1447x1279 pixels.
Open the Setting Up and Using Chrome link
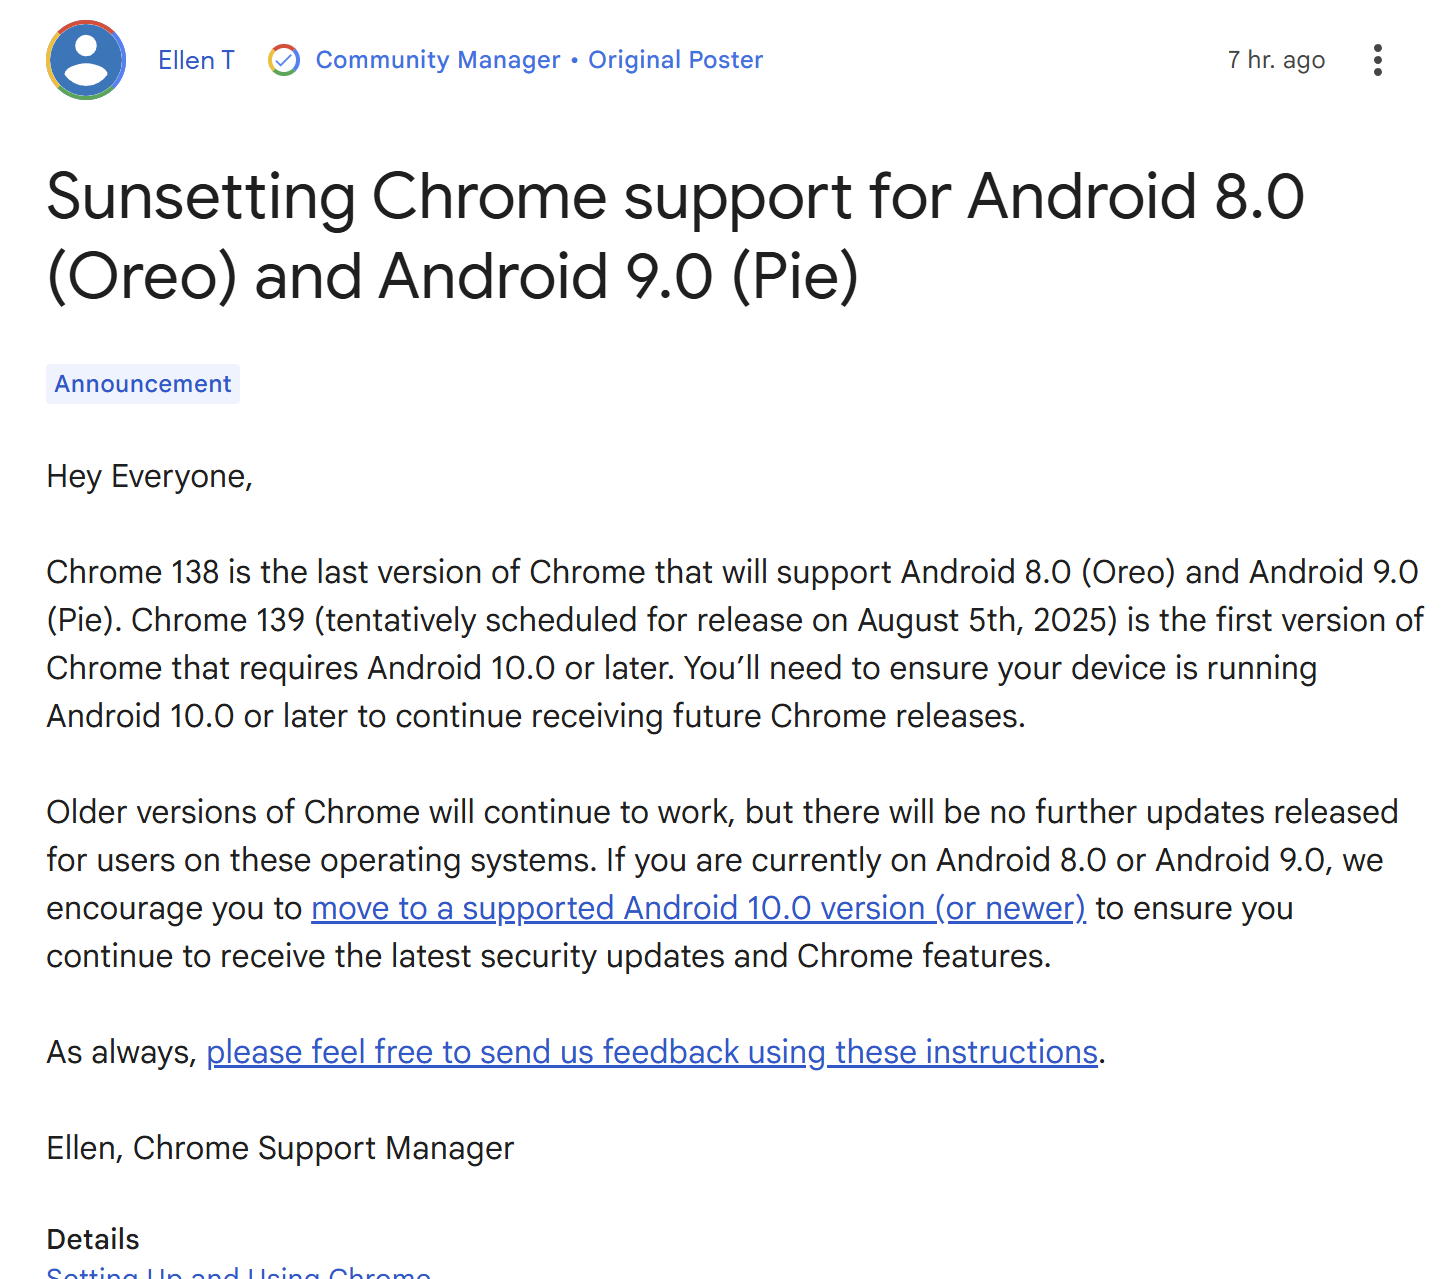click(x=238, y=1272)
